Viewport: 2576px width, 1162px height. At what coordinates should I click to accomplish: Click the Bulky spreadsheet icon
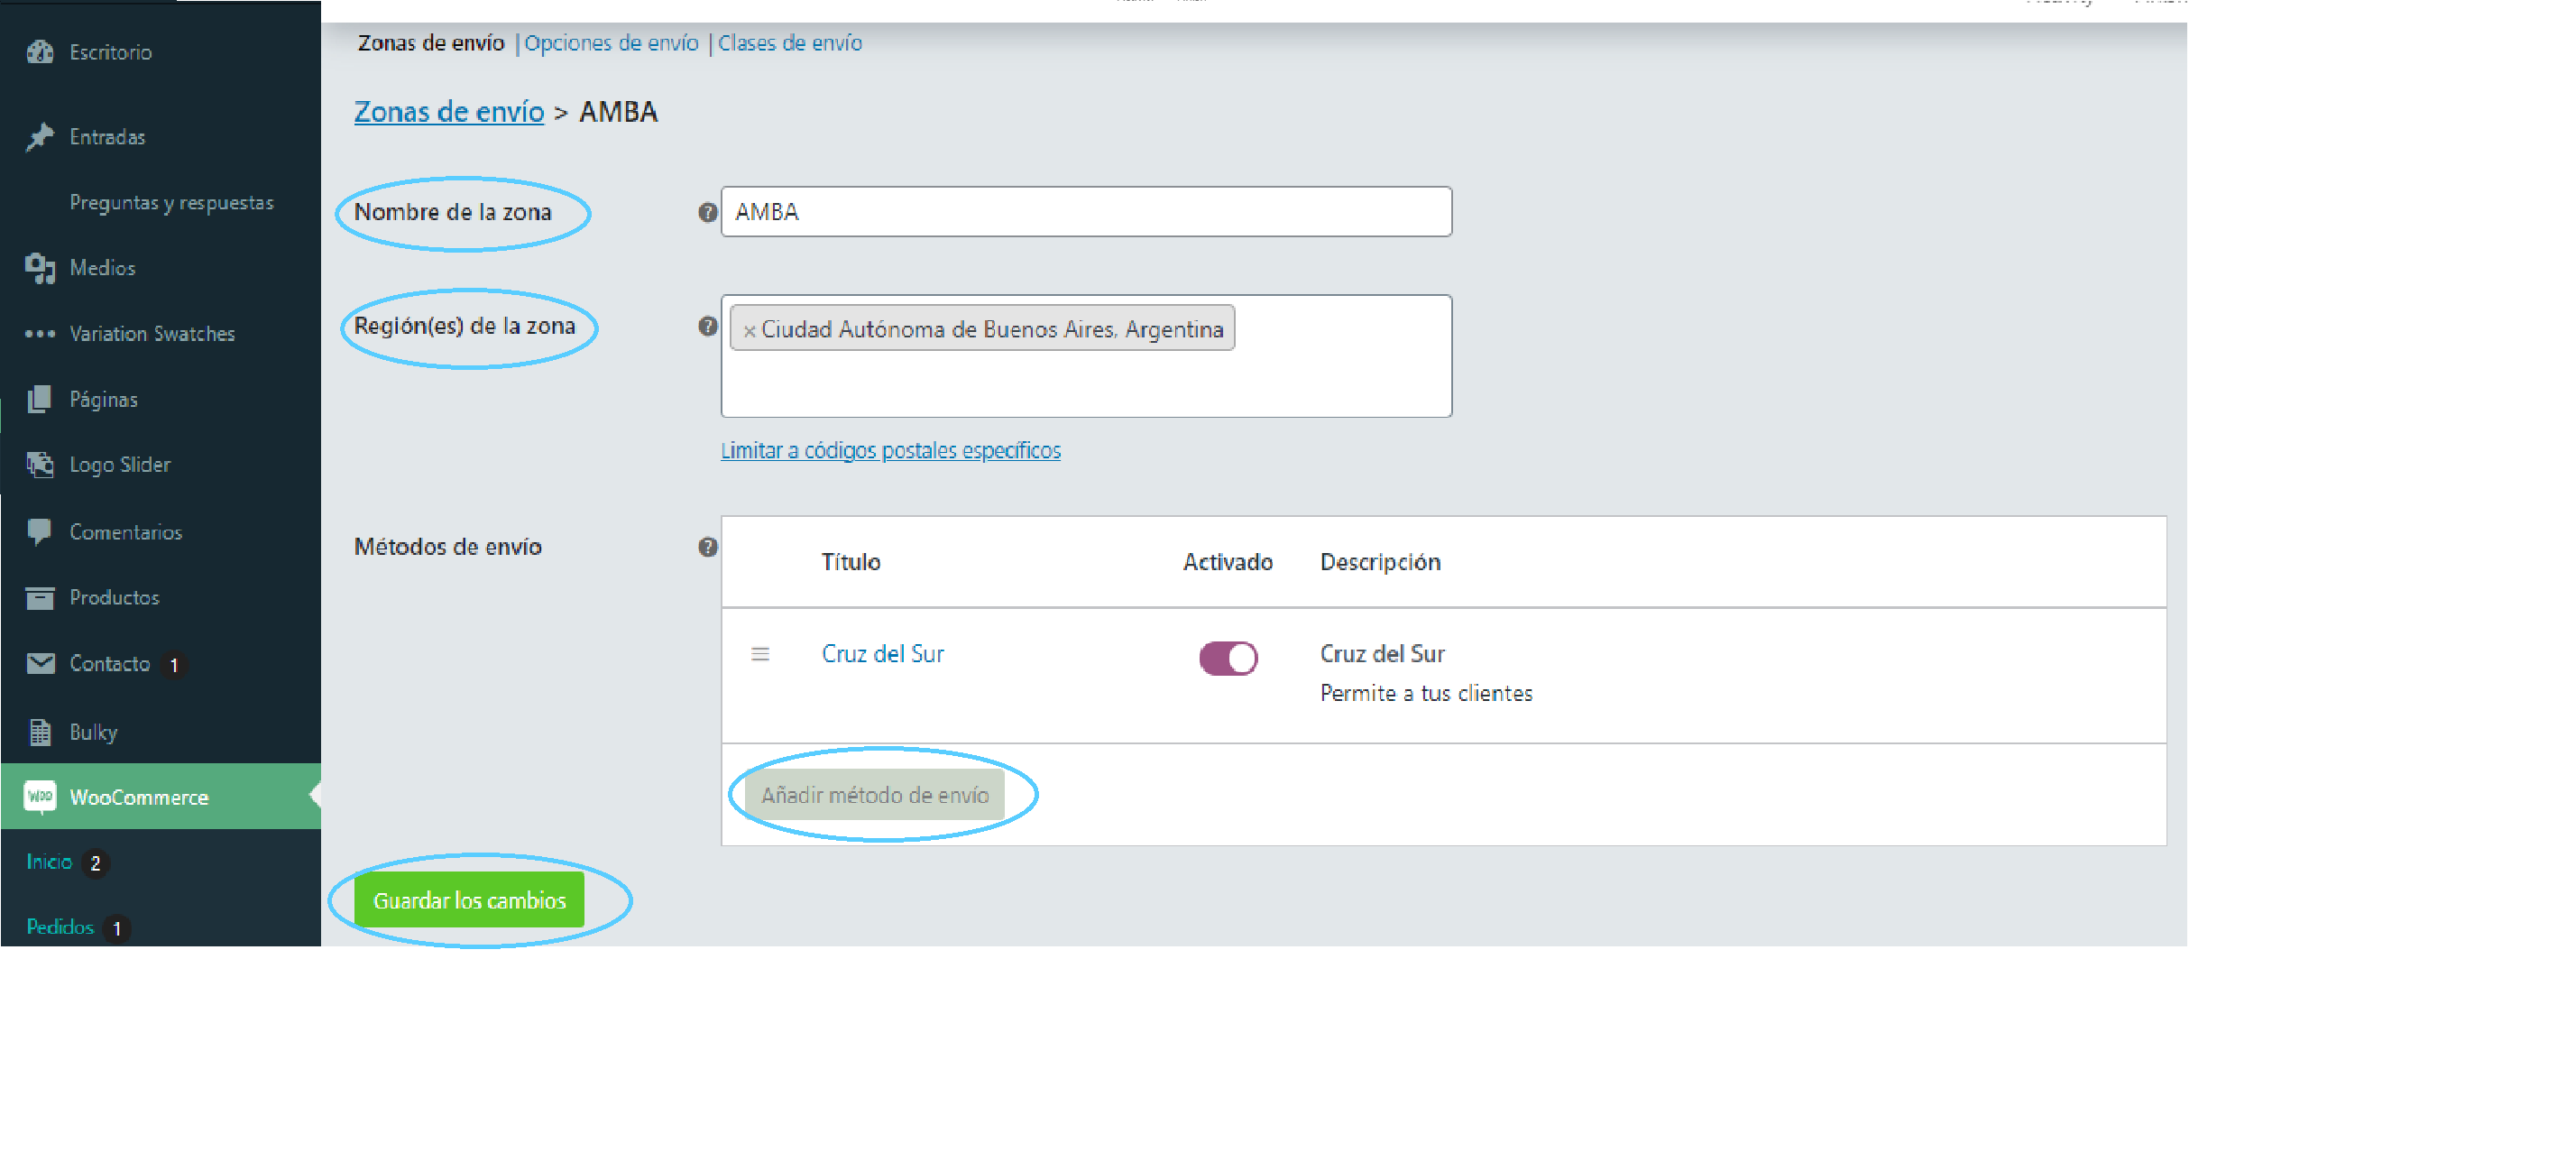(40, 732)
